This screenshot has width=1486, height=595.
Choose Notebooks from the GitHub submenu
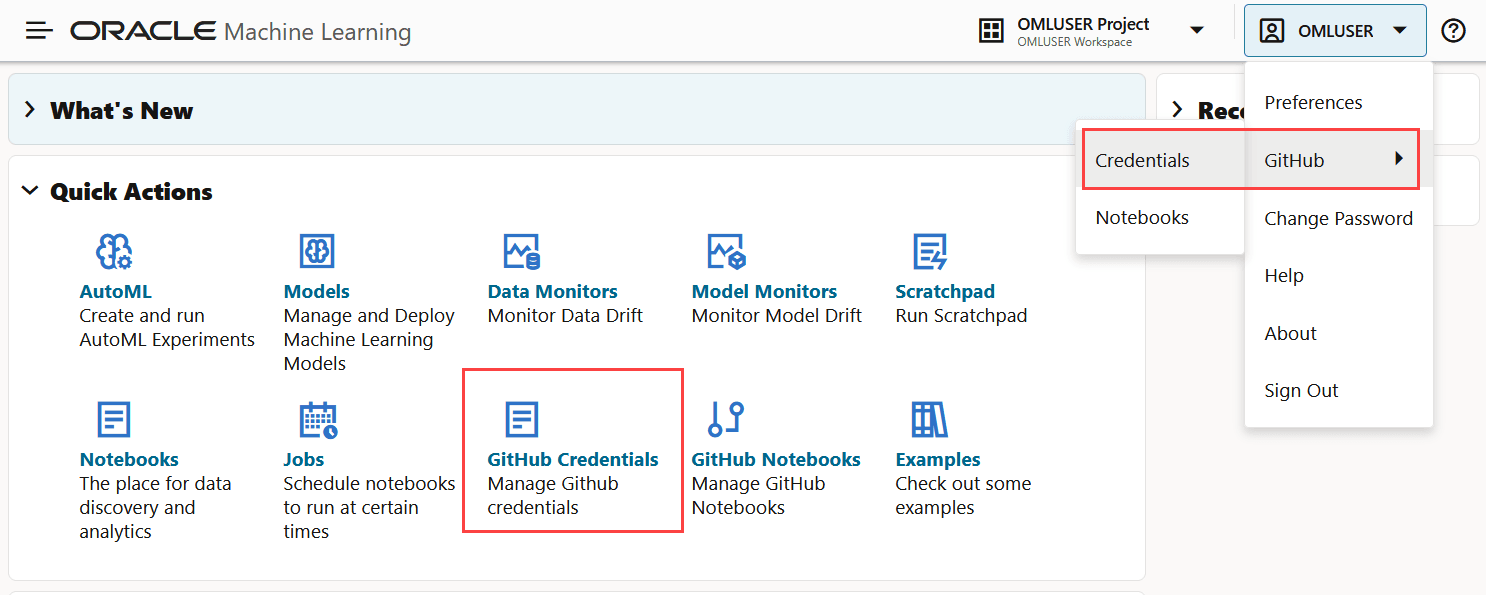pos(1160,217)
